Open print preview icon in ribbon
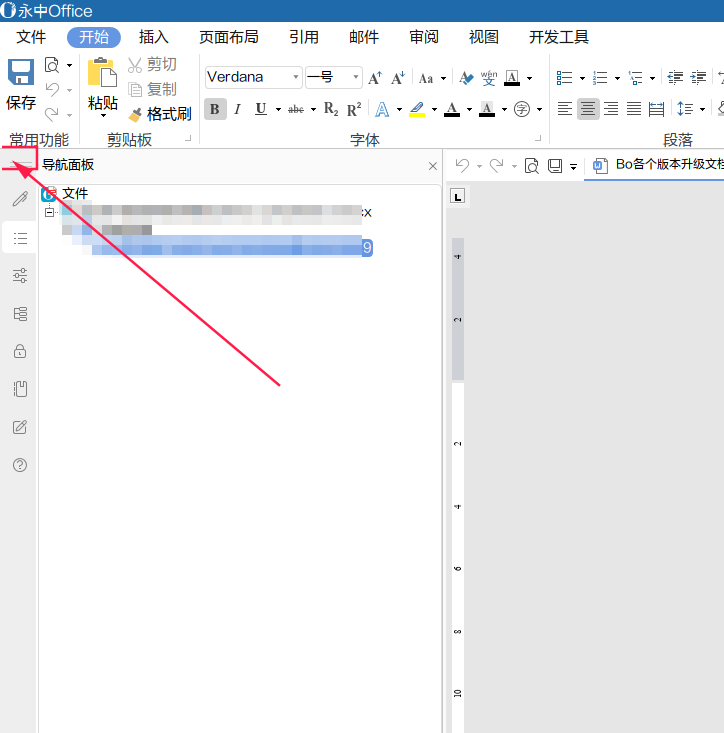Viewport: 724px width, 733px height. pos(52,65)
